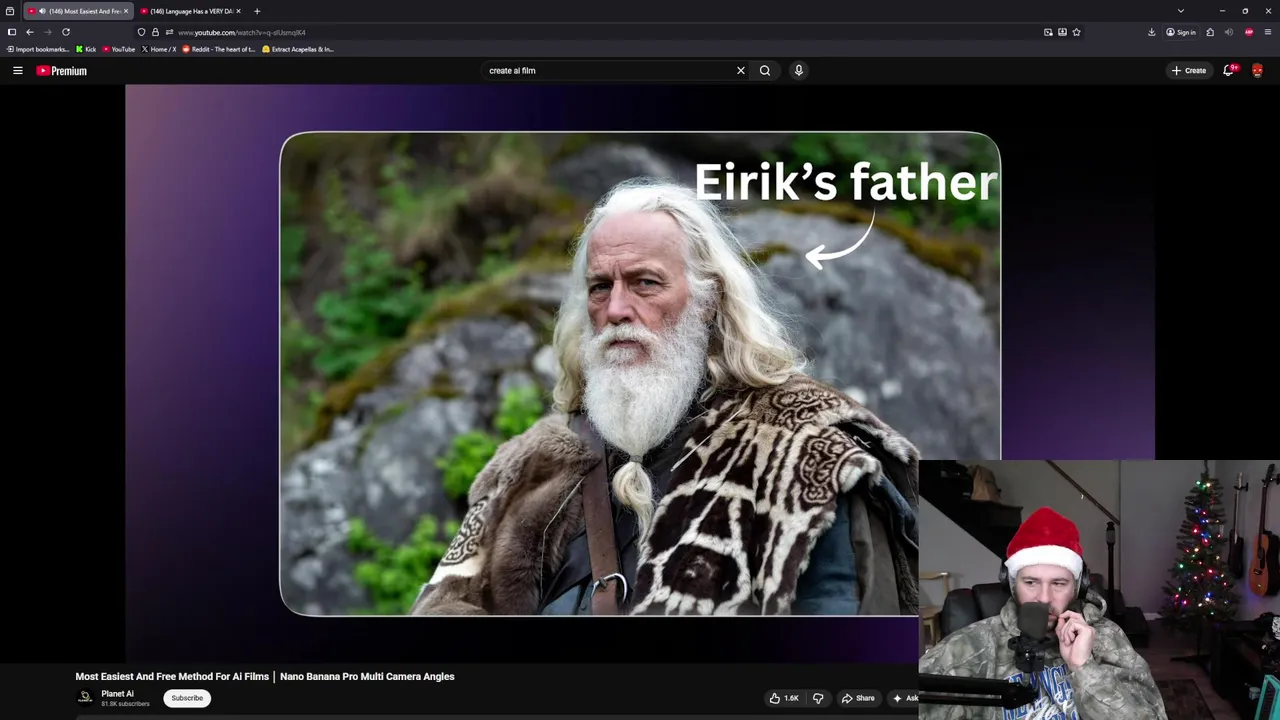The image size is (1280, 720).
Task: Close the 'Most Easiest And Free' tab
Action: pyautogui.click(x=126, y=11)
